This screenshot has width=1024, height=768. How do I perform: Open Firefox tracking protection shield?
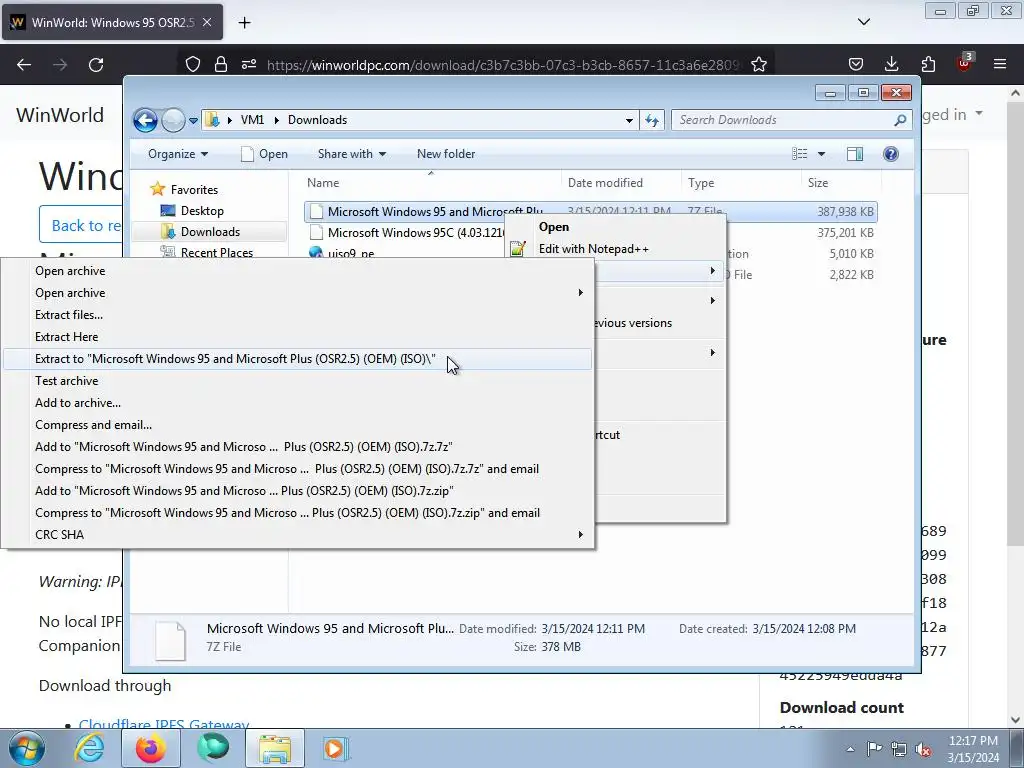point(193,64)
